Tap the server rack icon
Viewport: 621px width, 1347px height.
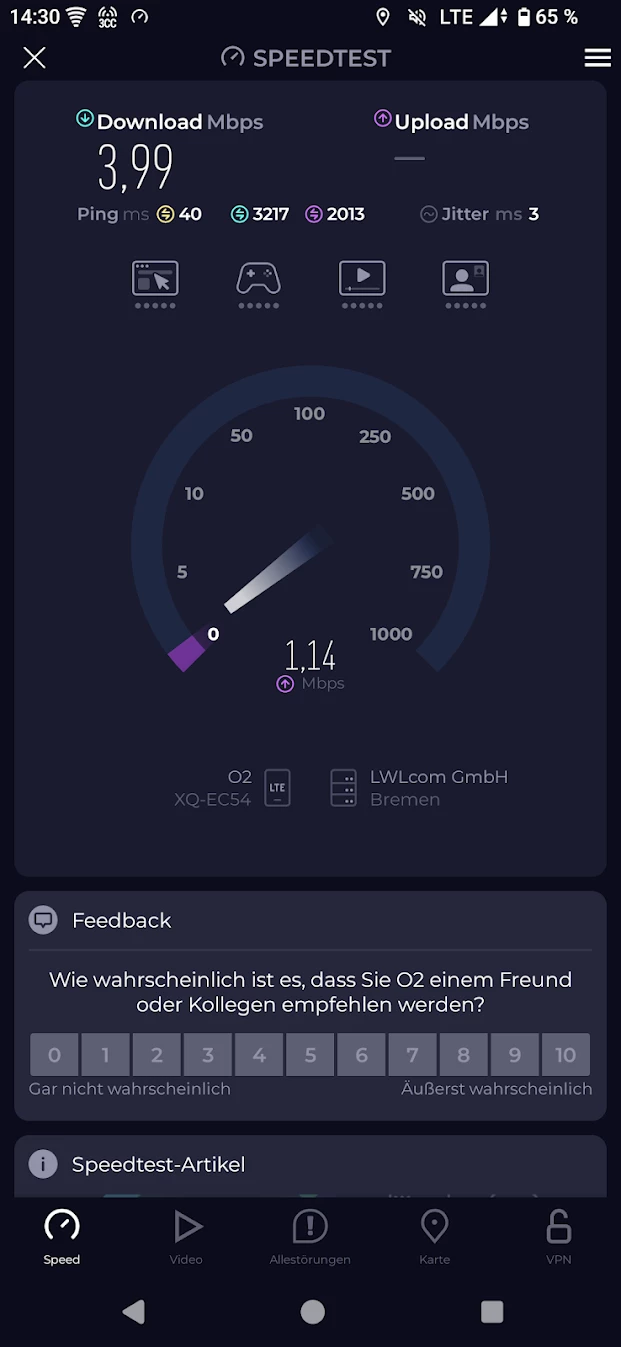[343, 788]
